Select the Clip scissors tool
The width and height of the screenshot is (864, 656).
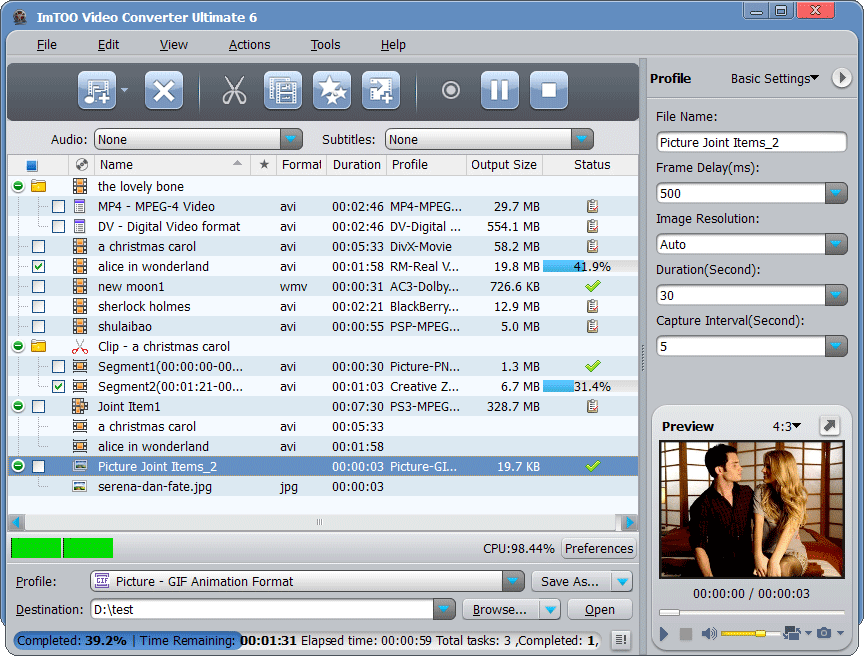pyautogui.click(x=234, y=90)
